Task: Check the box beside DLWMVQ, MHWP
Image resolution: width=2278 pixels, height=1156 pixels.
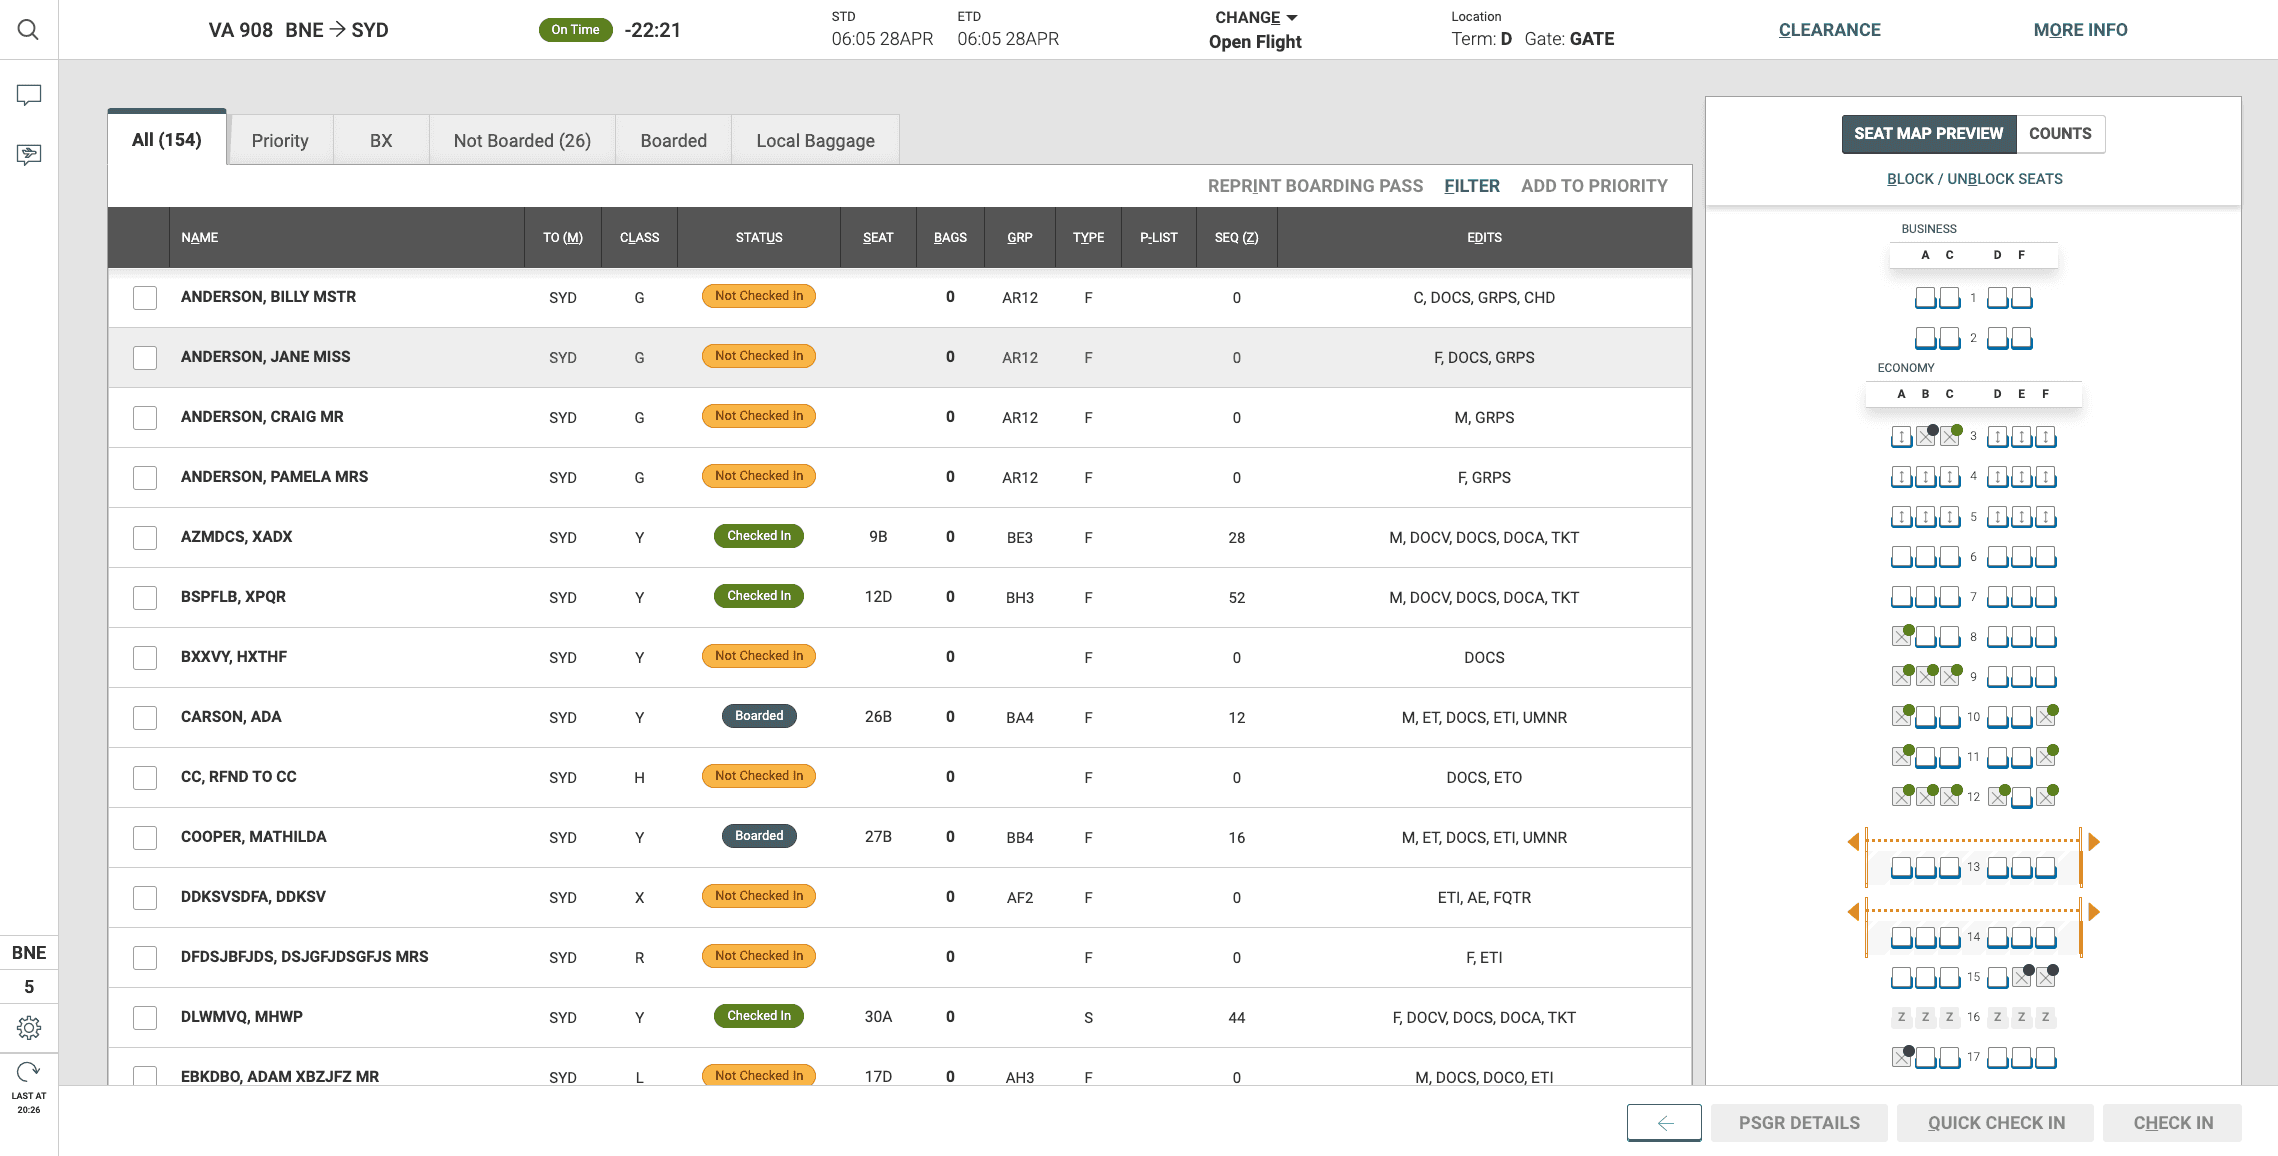Action: click(x=145, y=1018)
